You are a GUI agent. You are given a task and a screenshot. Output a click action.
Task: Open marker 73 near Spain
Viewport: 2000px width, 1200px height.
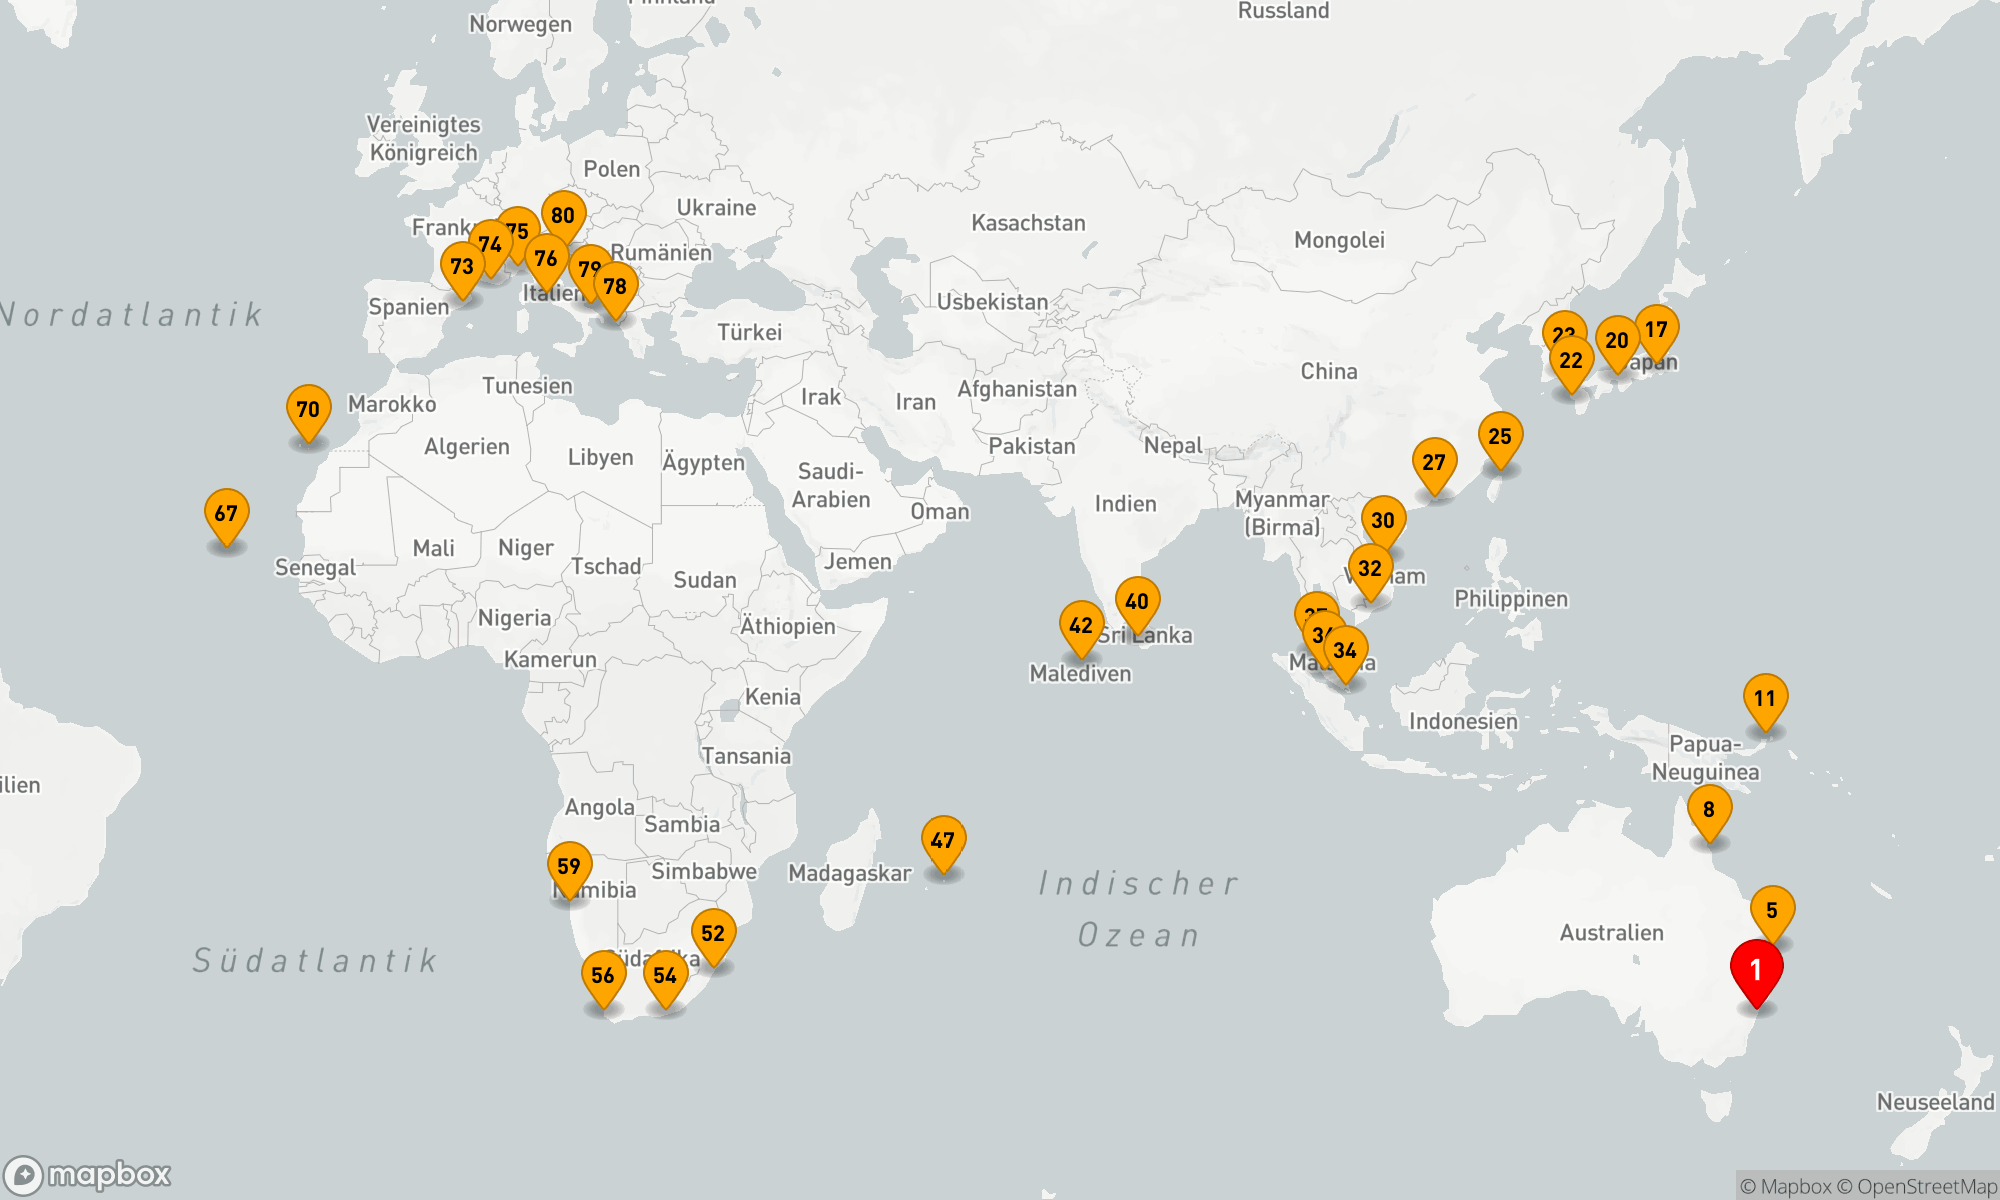tap(461, 266)
